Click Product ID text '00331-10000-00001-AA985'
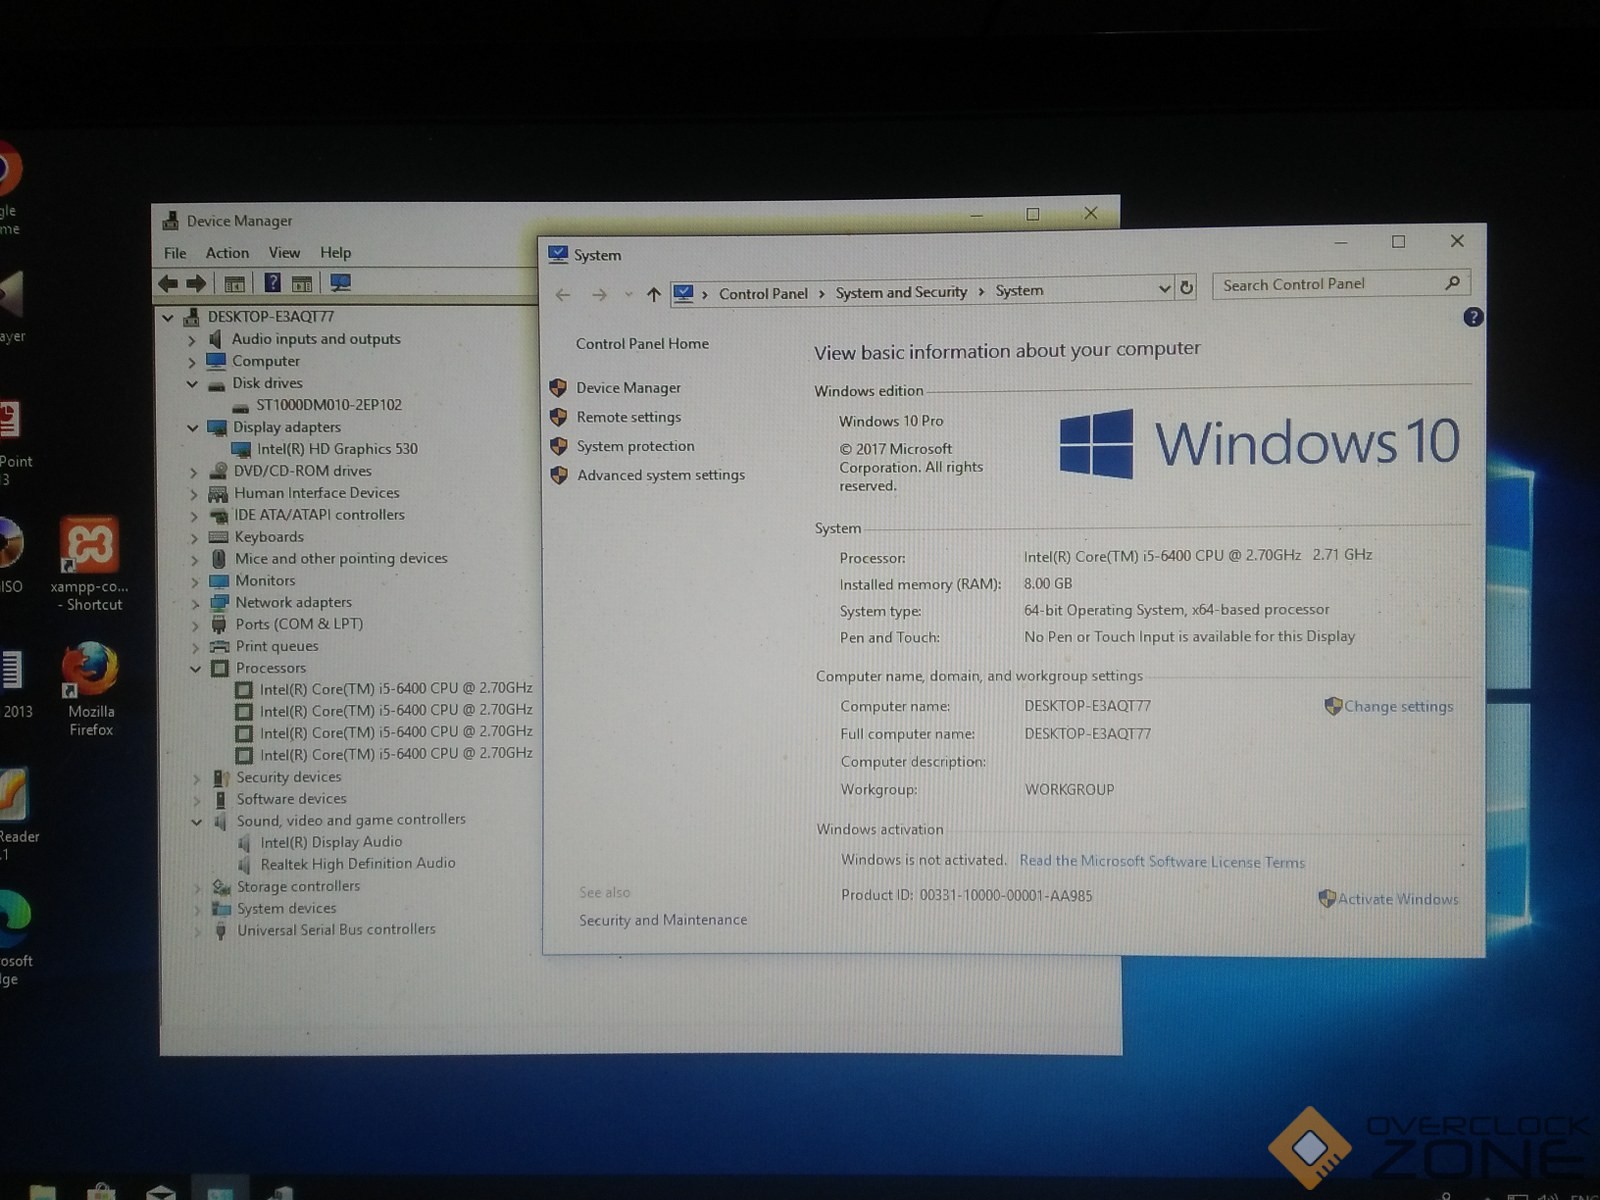 click(x=1005, y=896)
